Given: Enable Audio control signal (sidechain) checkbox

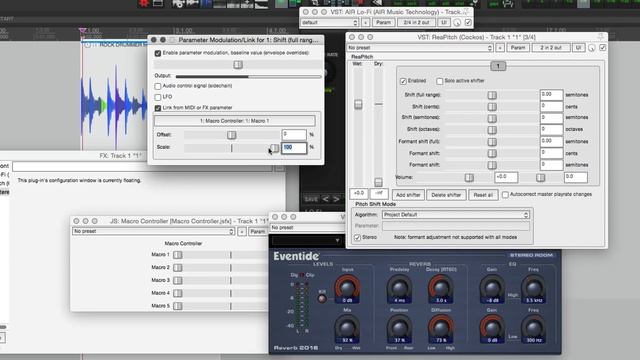Looking at the screenshot, I should [158, 86].
